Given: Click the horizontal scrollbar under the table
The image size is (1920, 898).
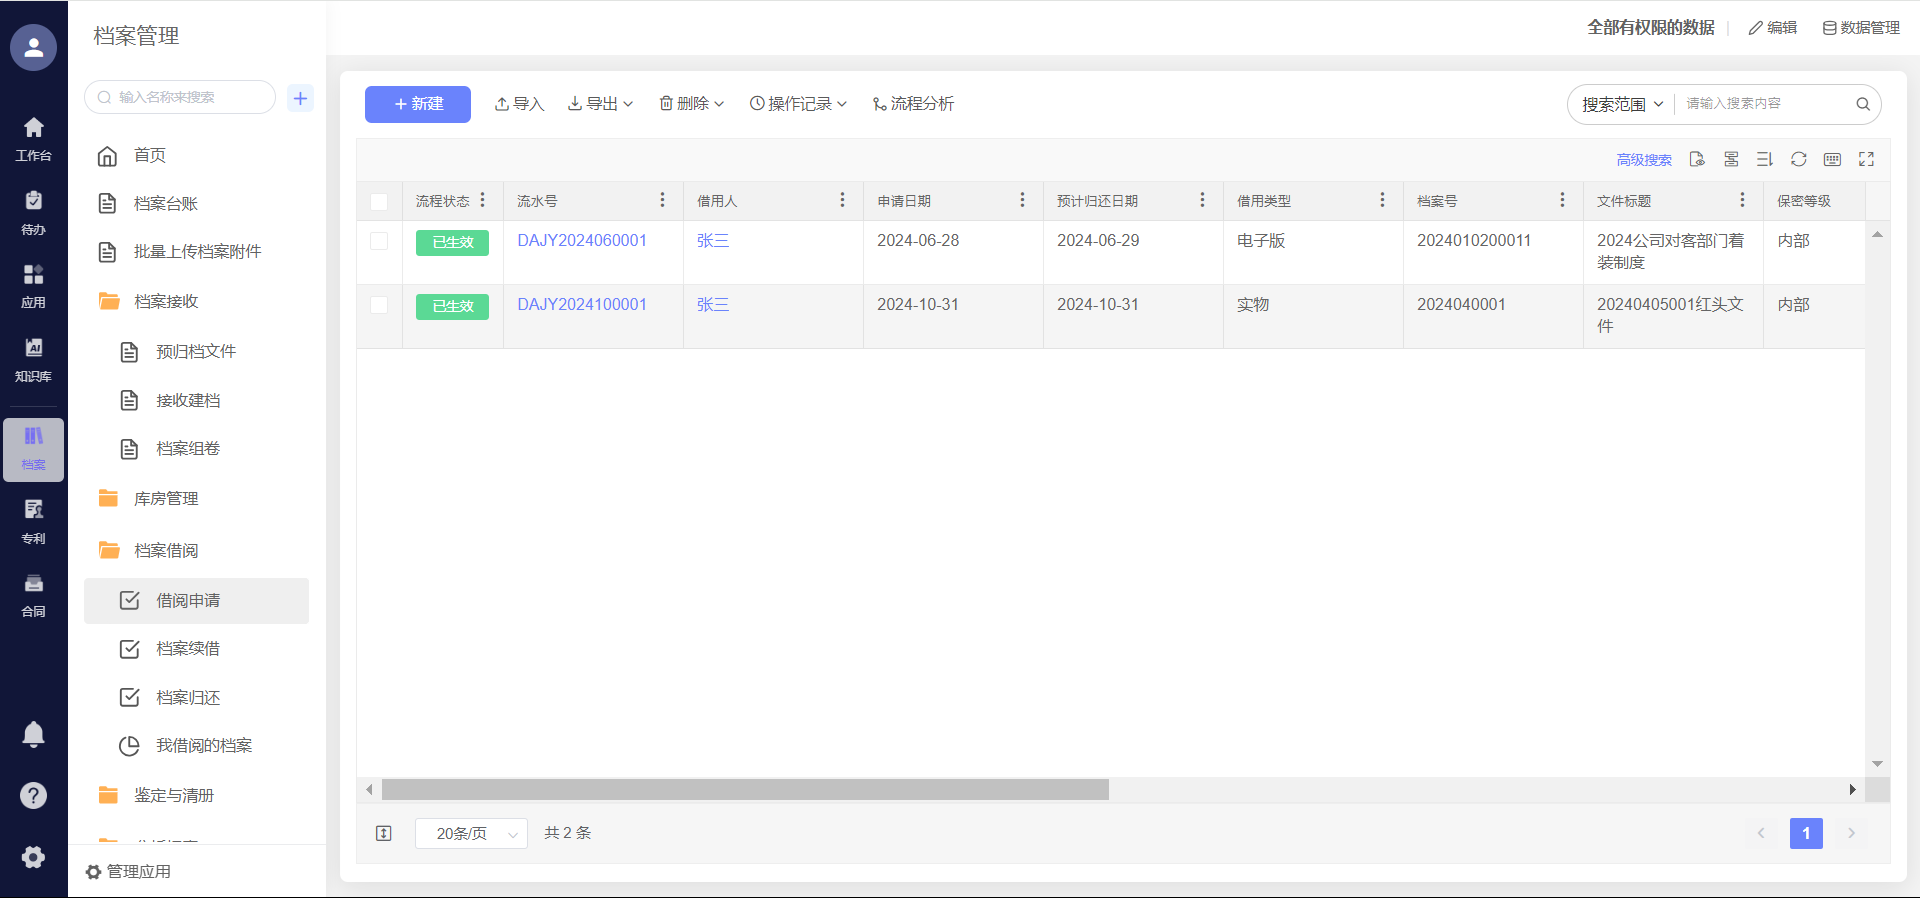Looking at the screenshot, I should pos(745,790).
